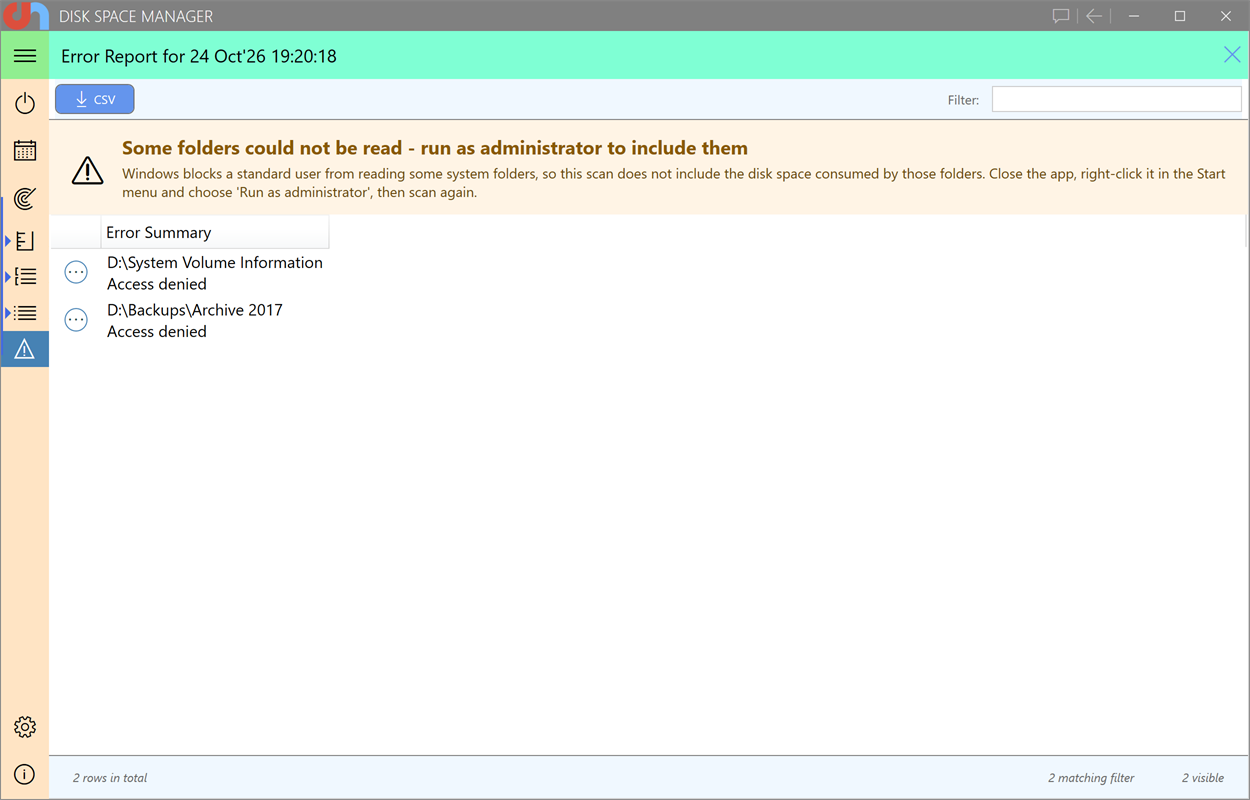The height and width of the screenshot is (800, 1250).
Task: Show app info via the circled i icon
Action: tap(25, 774)
